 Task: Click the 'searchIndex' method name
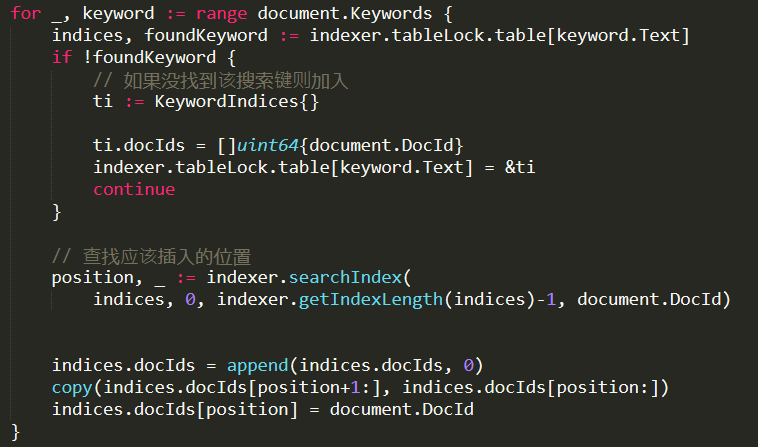345,277
